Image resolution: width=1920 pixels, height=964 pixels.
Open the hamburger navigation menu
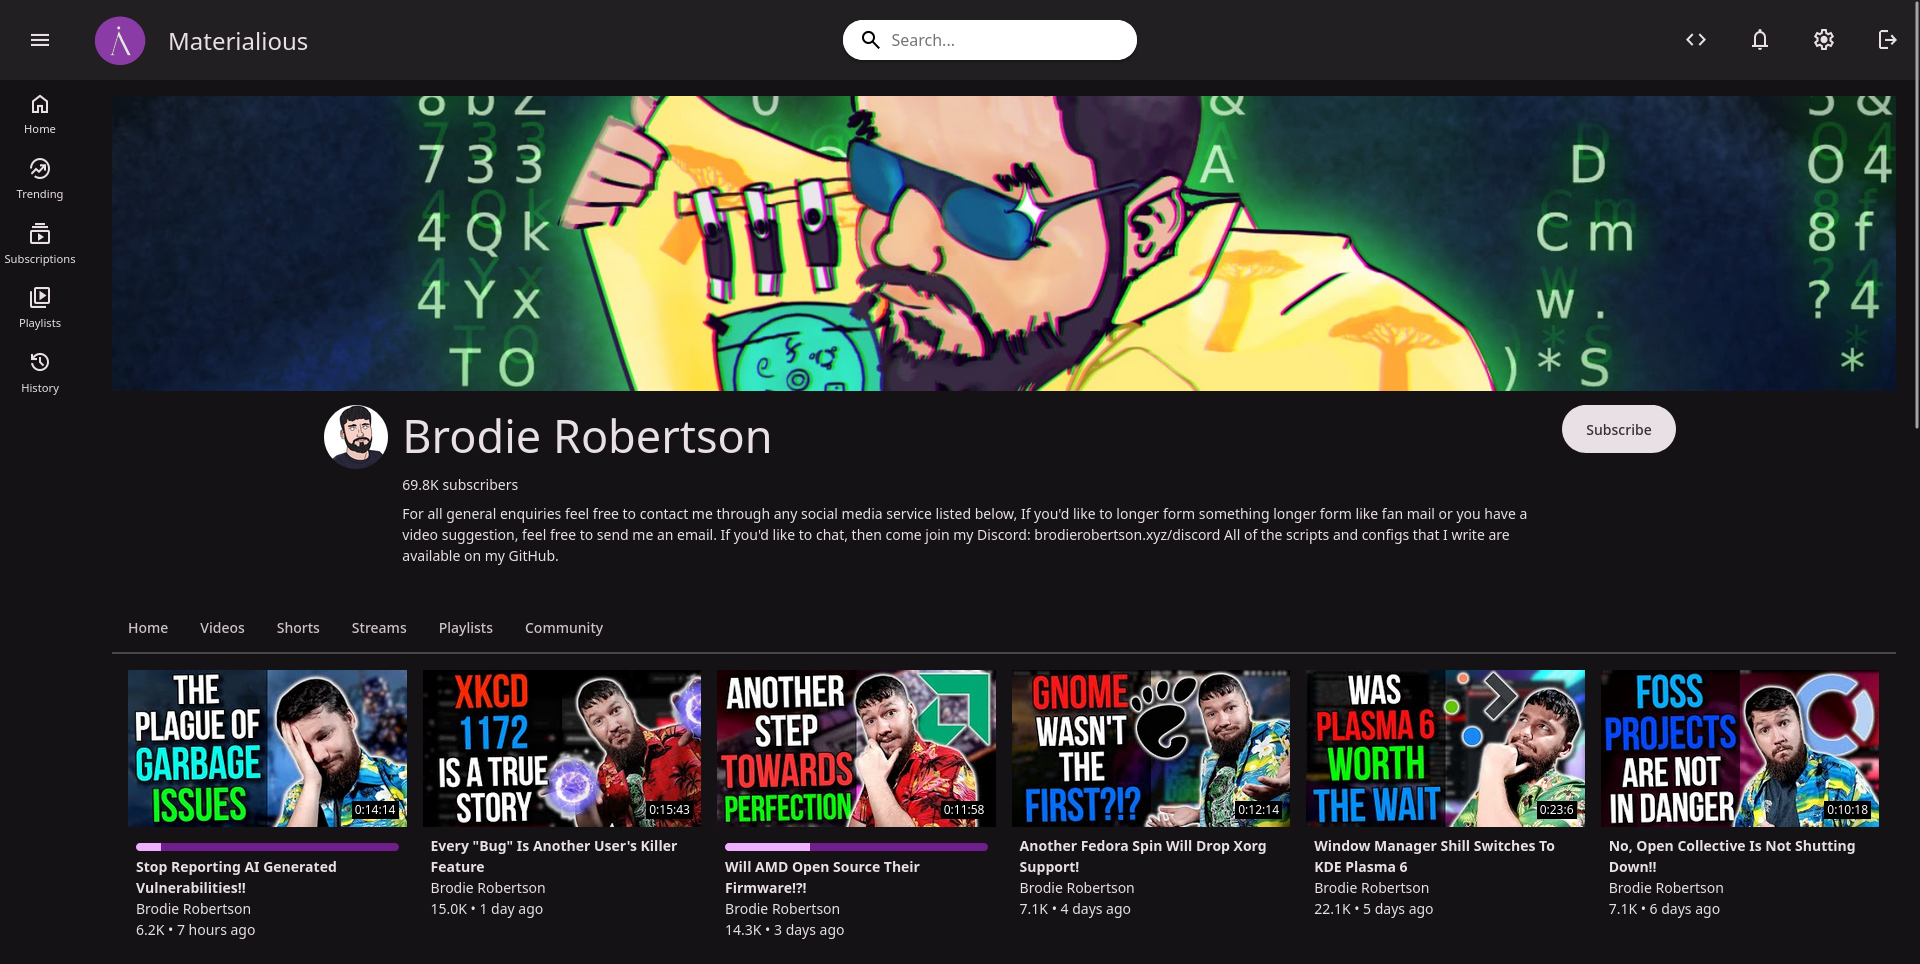tap(40, 40)
